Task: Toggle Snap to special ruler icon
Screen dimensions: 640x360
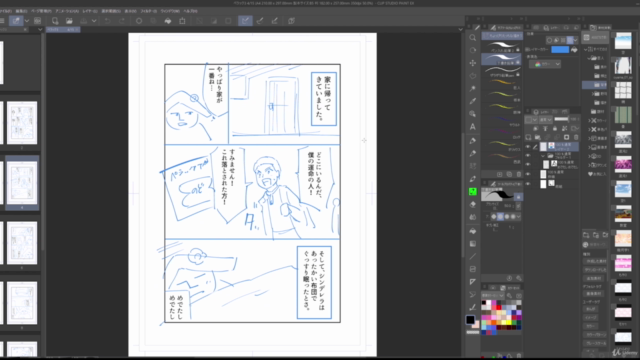Action: point(260,21)
